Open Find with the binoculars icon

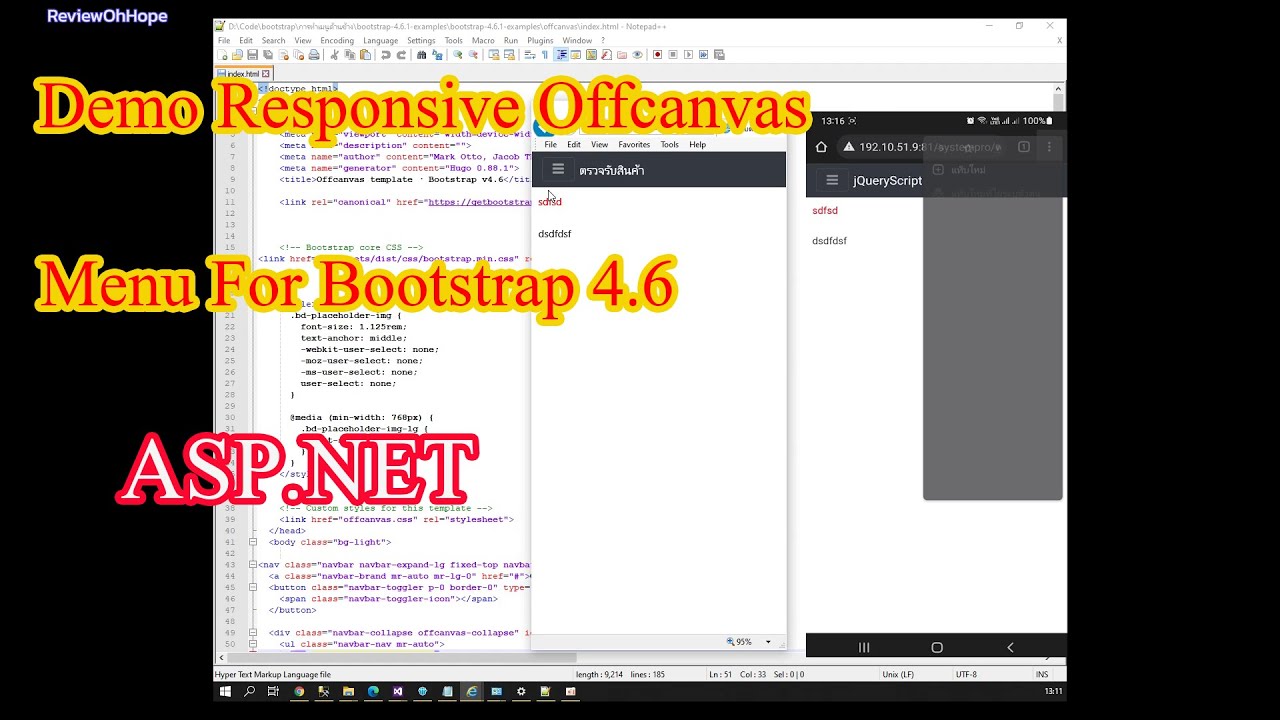click(x=422, y=54)
